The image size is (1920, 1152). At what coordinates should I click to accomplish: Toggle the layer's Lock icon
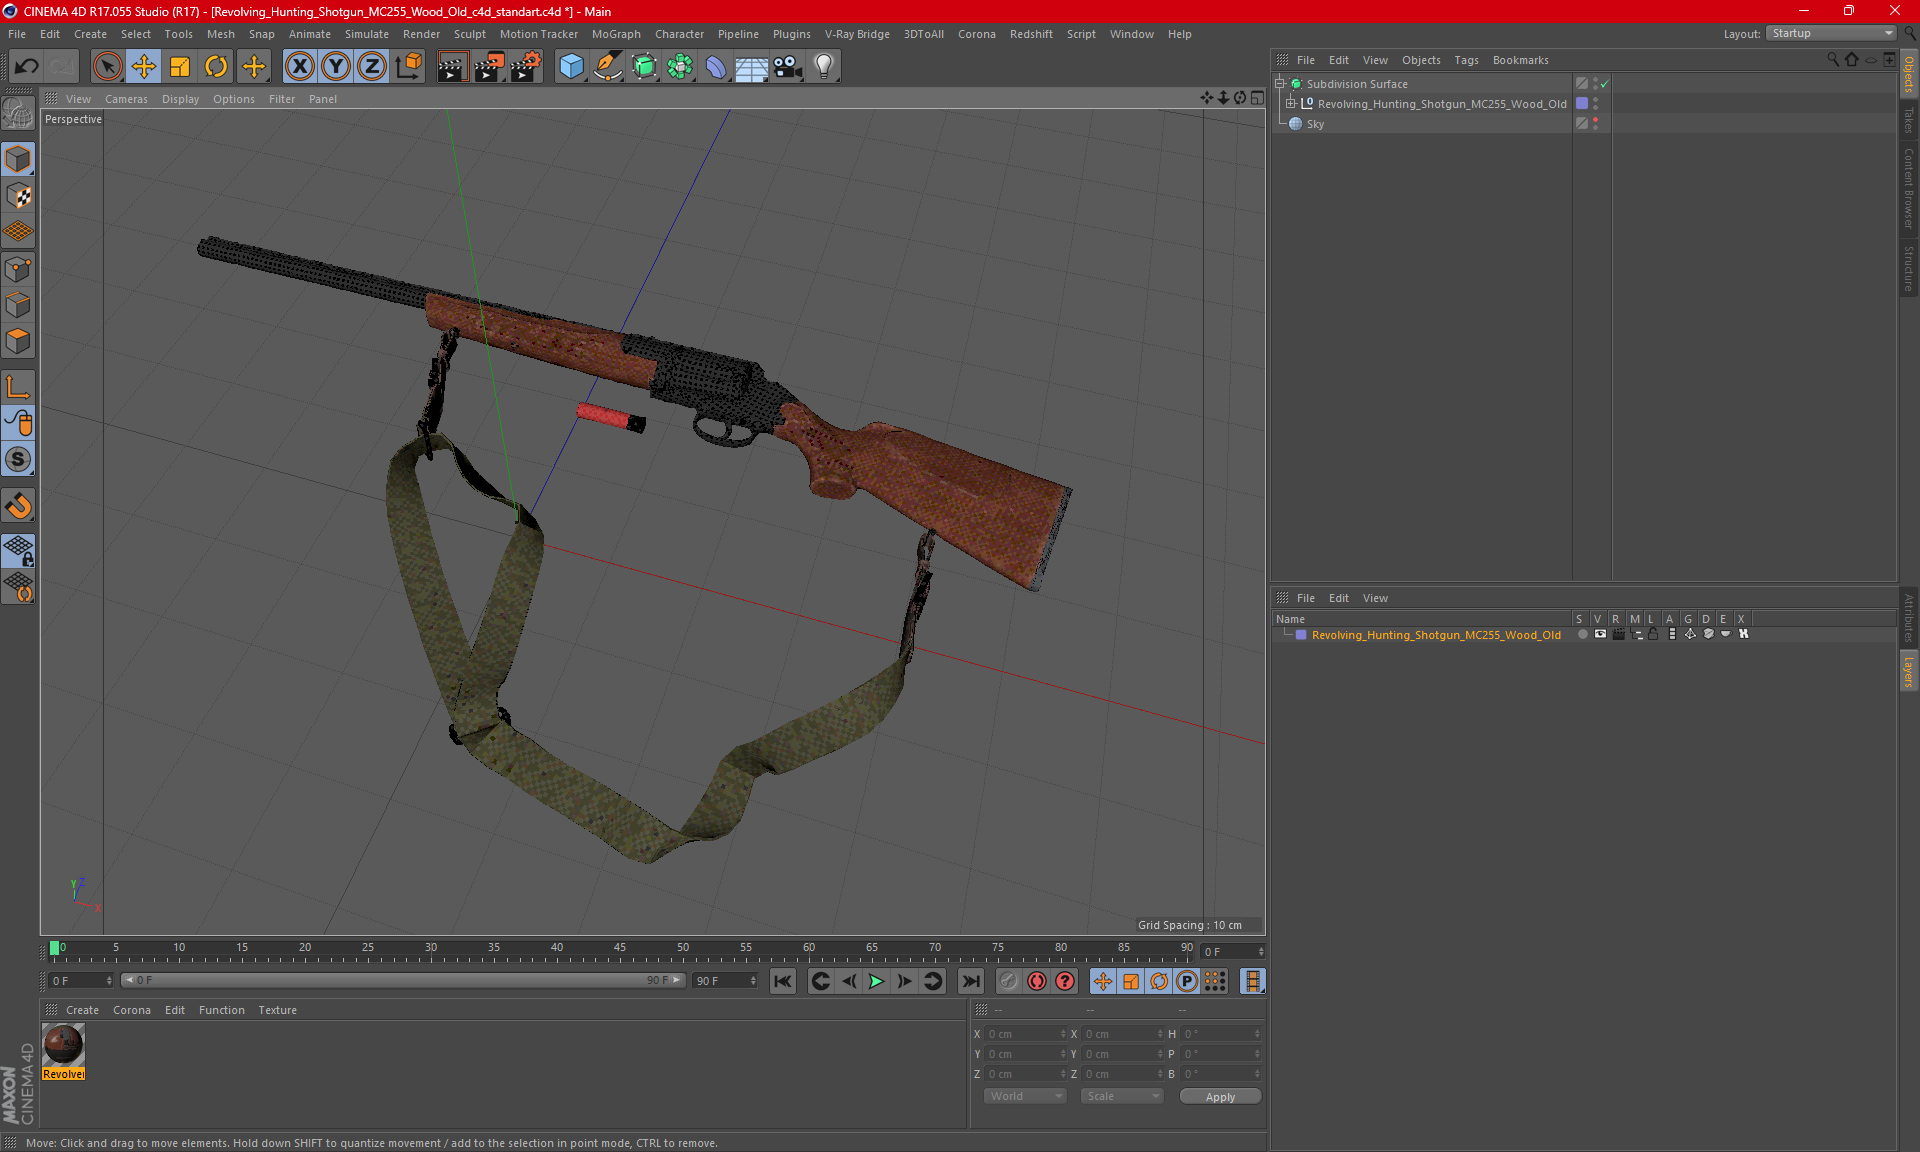[x=1654, y=634]
